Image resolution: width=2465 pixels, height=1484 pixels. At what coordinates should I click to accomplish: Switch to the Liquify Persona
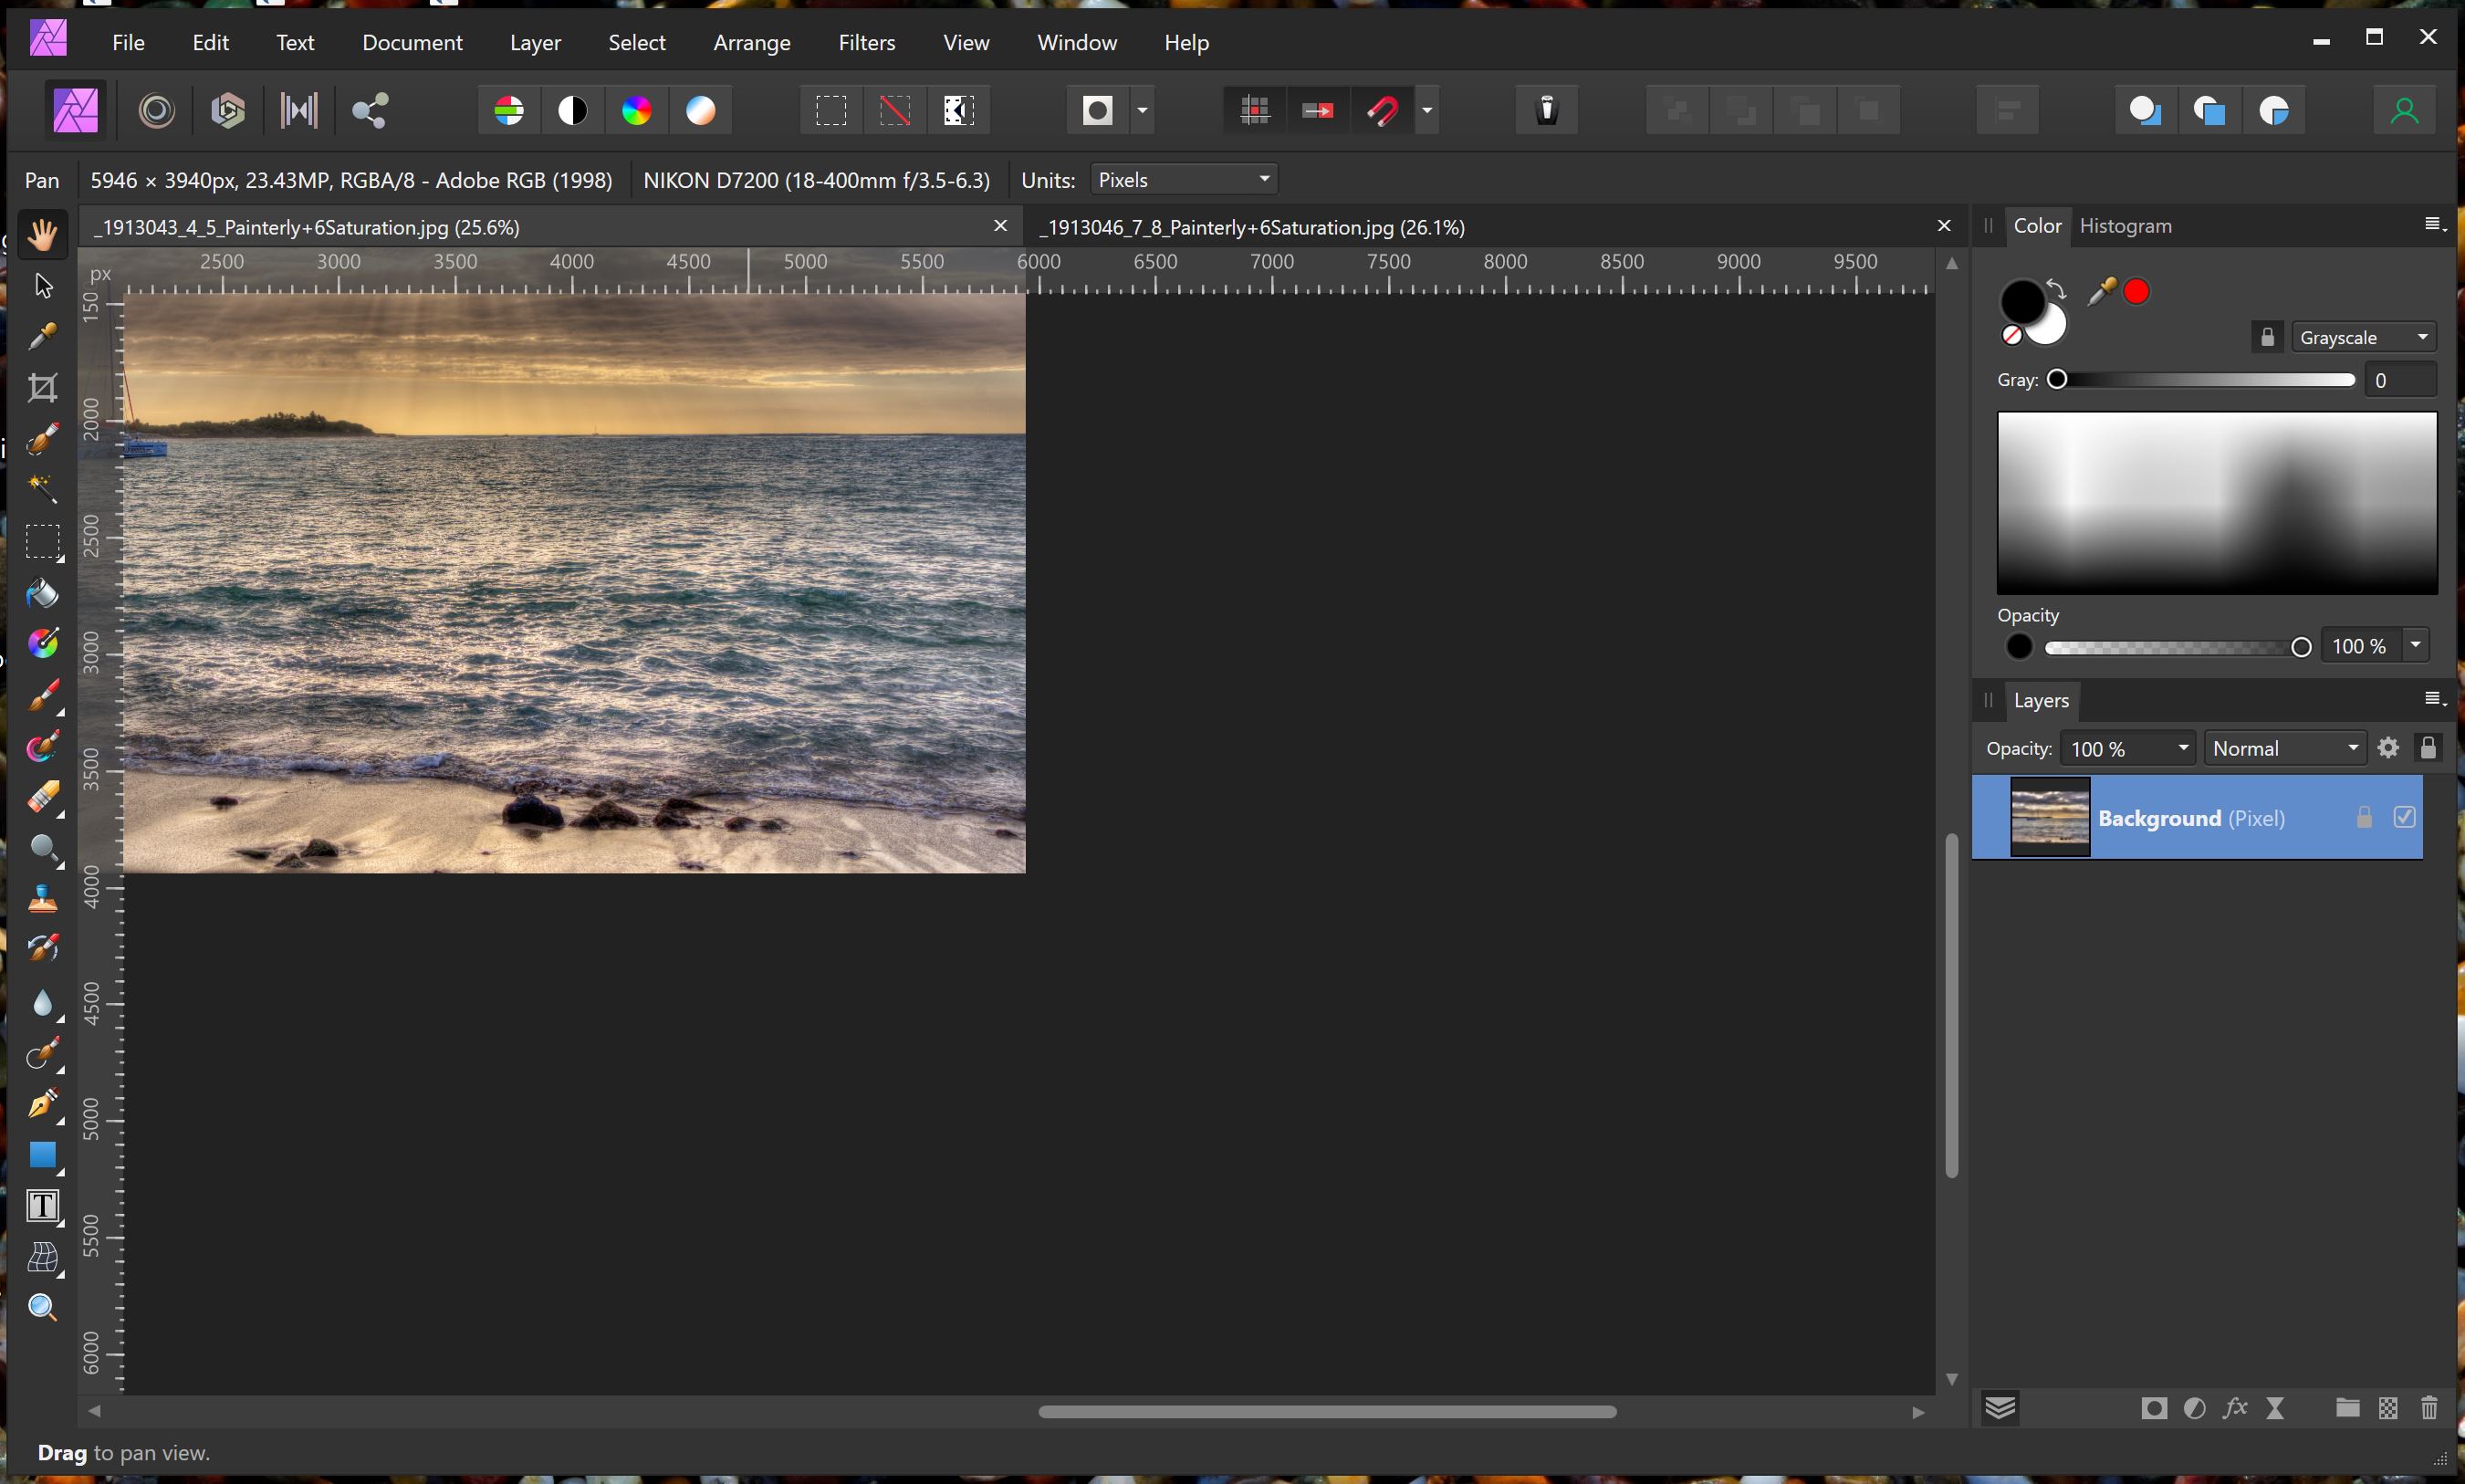(157, 110)
